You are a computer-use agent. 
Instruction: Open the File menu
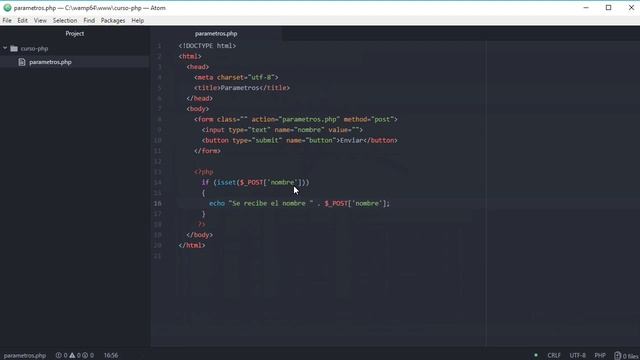coord(7,20)
